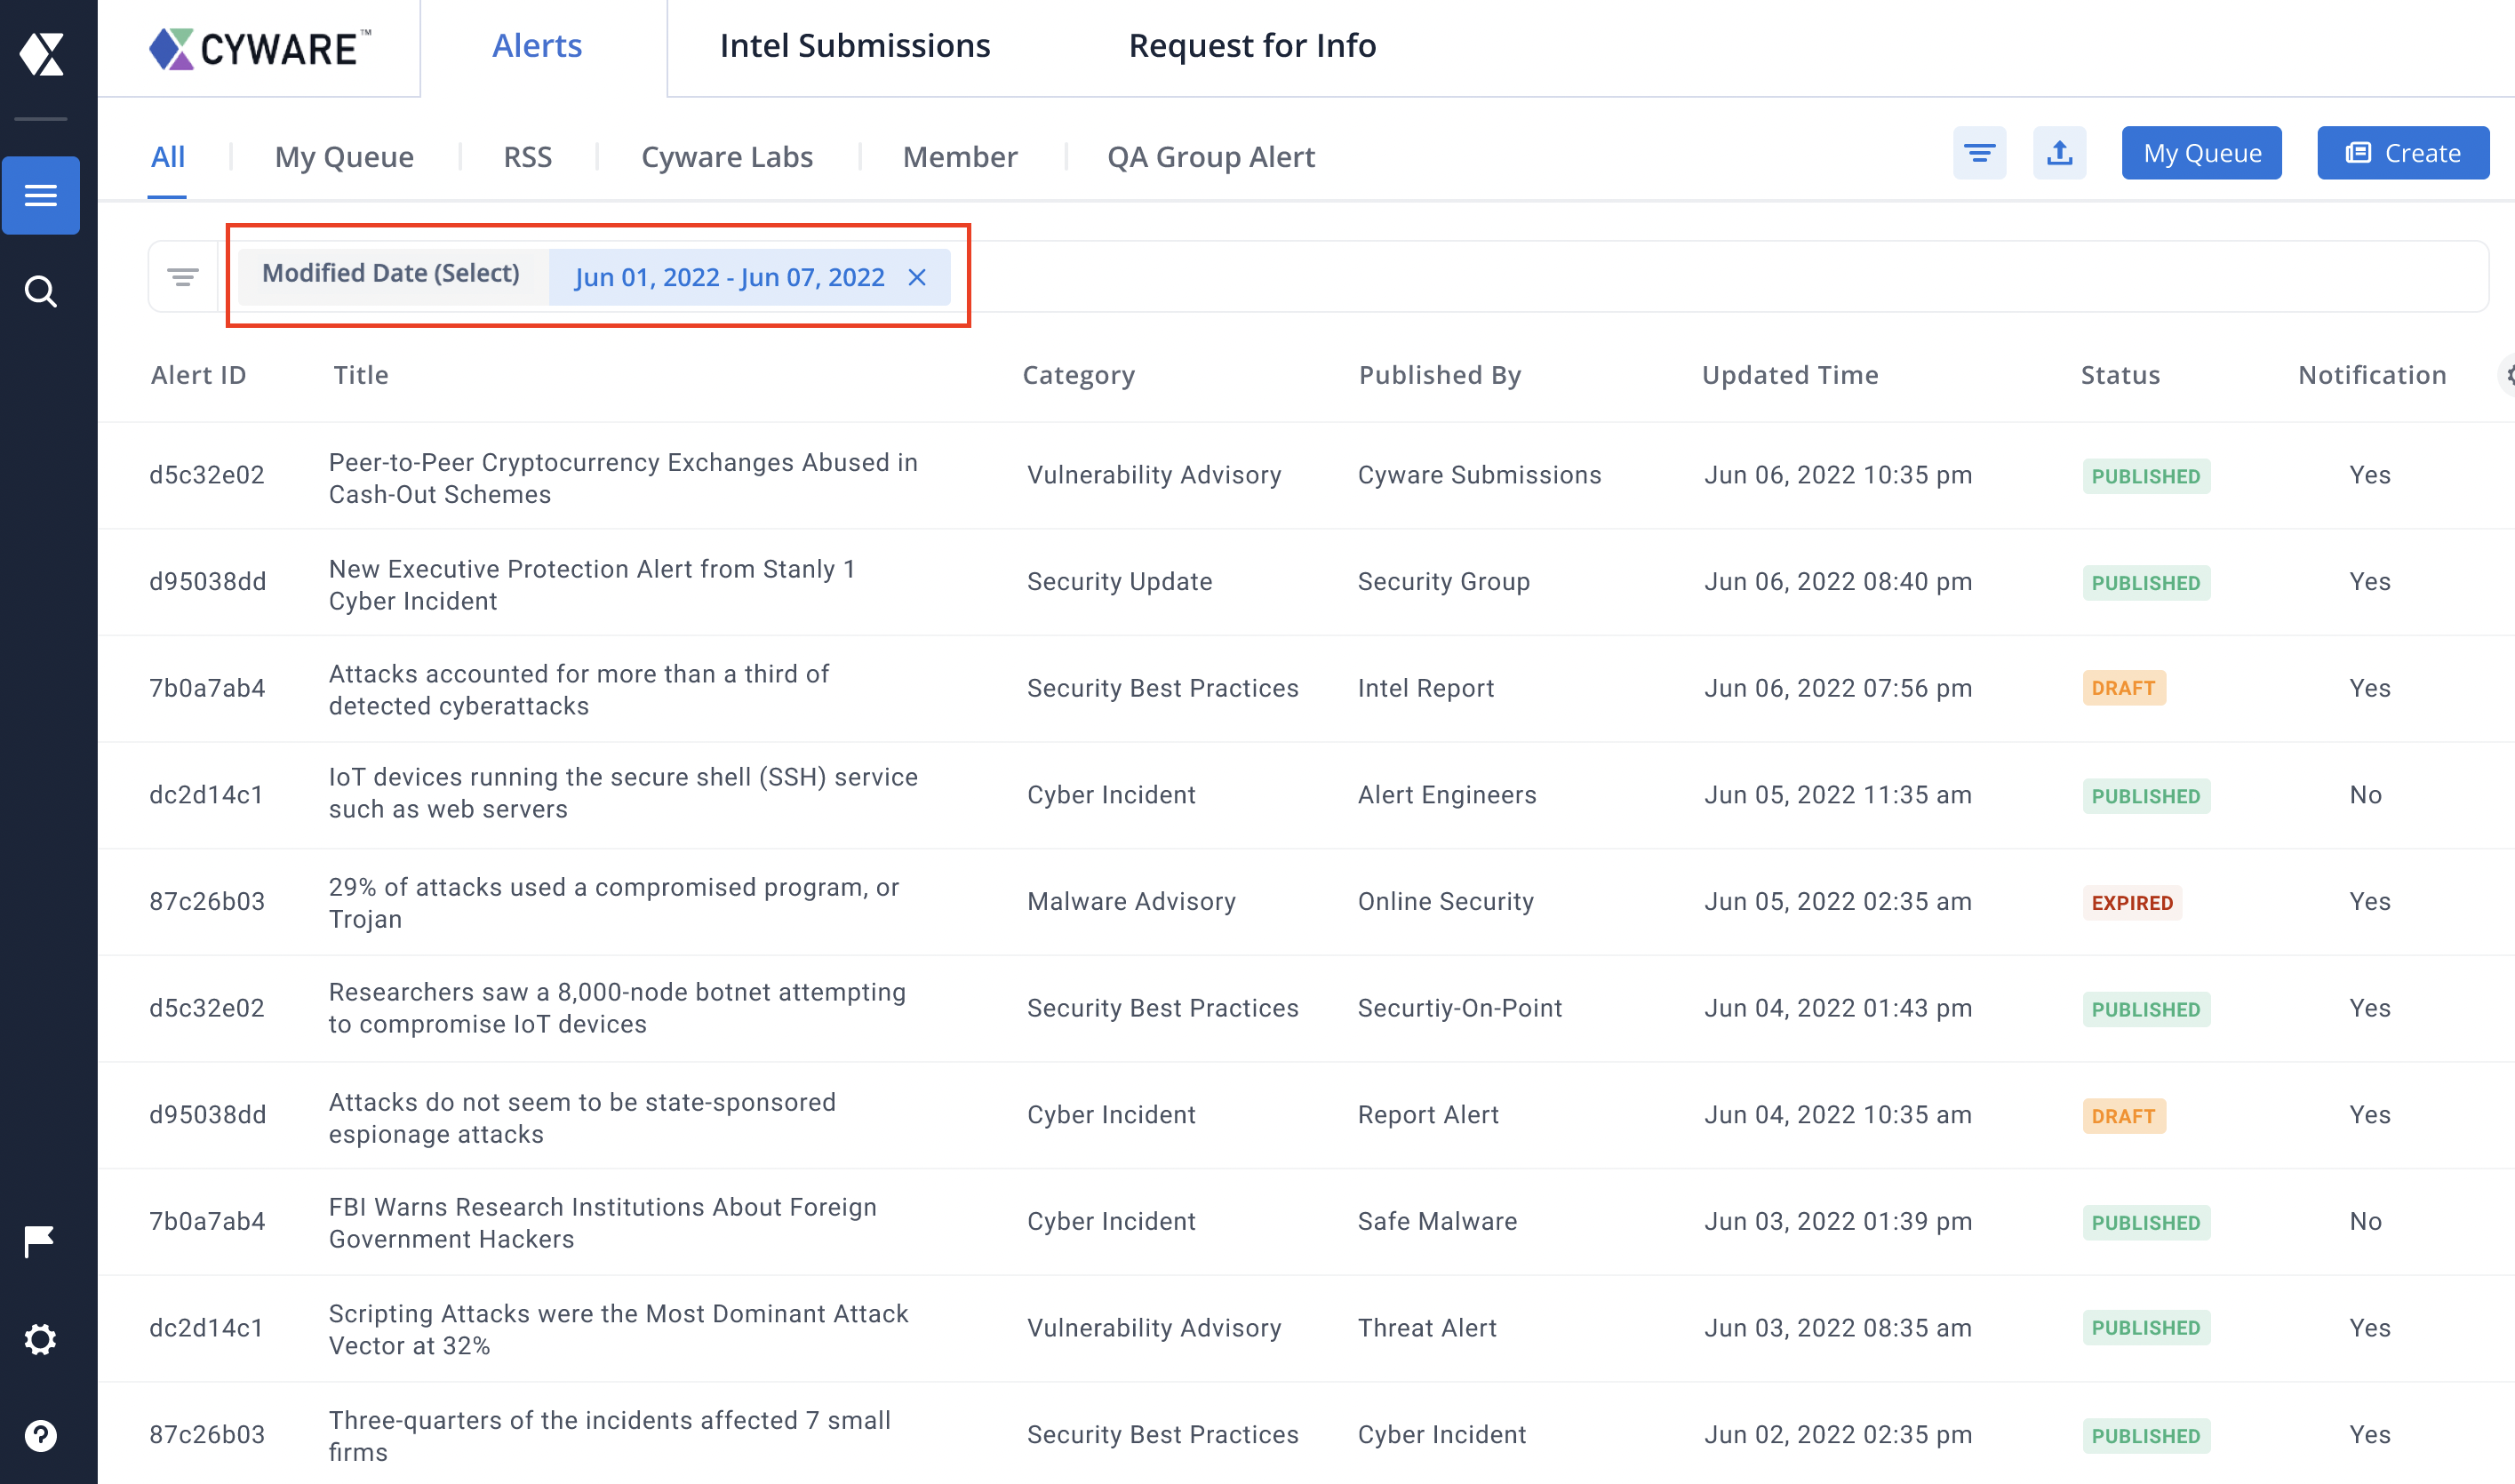Image resolution: width=2515 pixels, height=1484 pixels.
Task: Click the flag/bookmark icon in the sidebar
Action: [x=44, y=1242]
